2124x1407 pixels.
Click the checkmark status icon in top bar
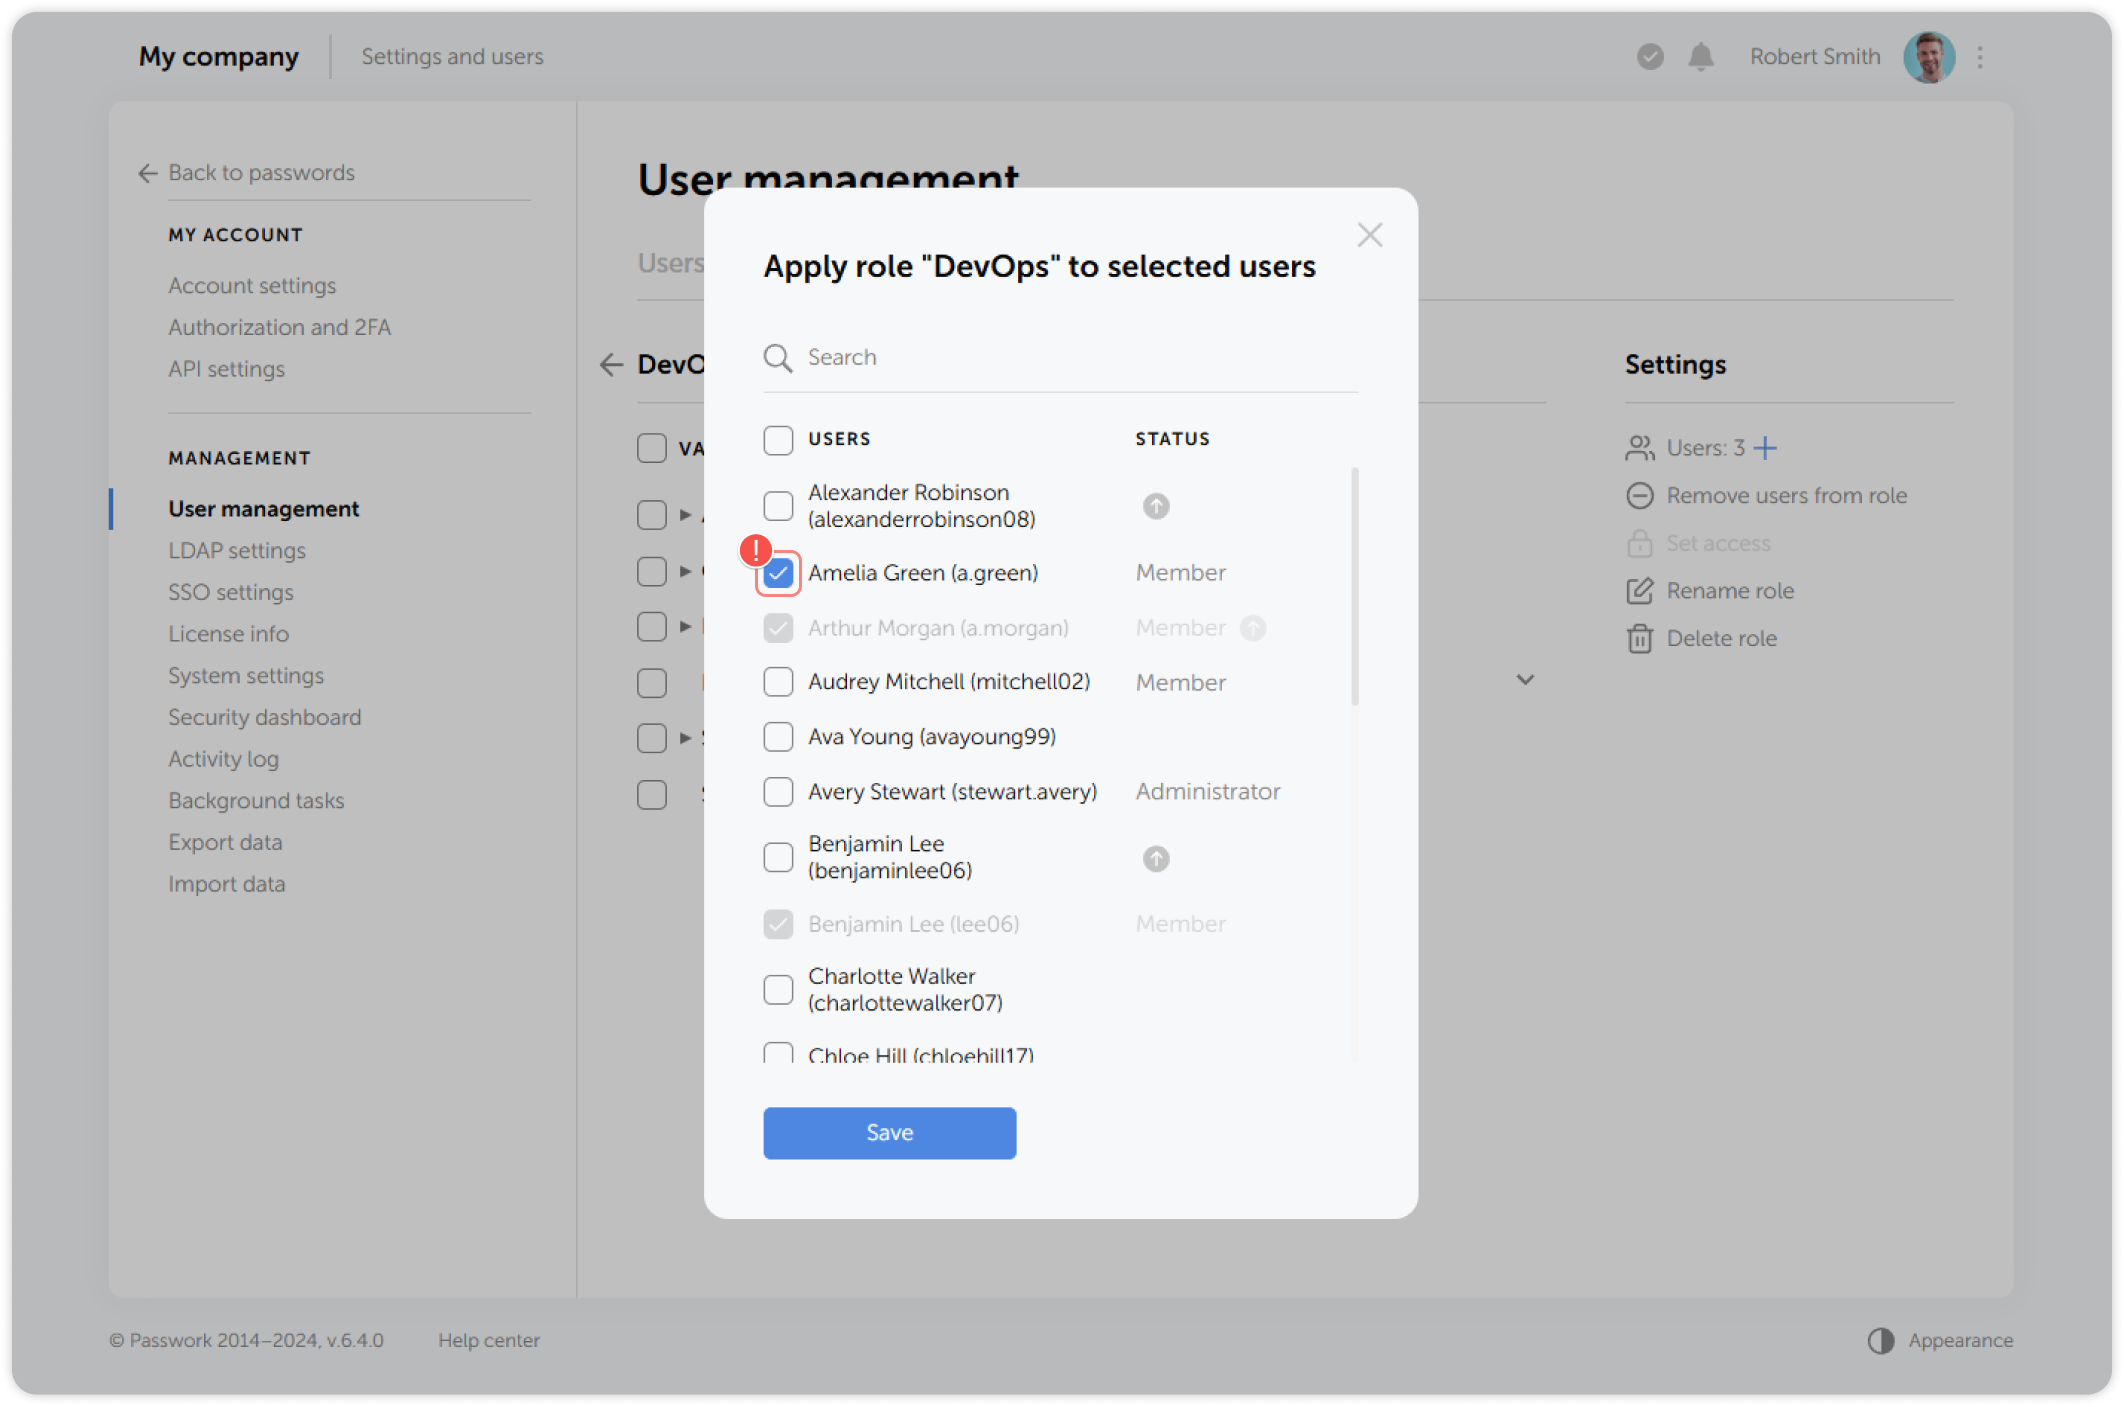click(x=1649, y=57)
